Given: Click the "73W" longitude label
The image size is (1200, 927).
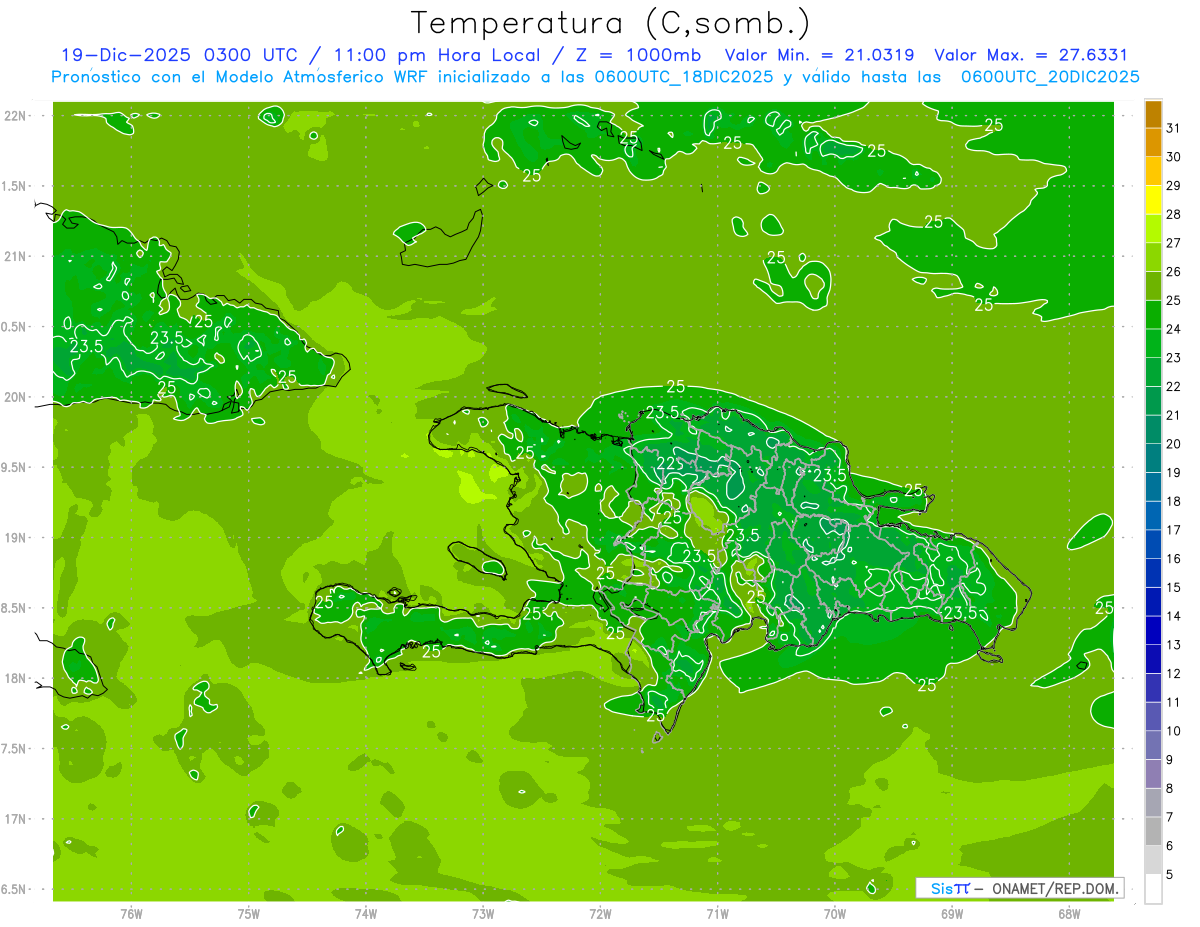Looking at the screenshot, I should (483, 913).
